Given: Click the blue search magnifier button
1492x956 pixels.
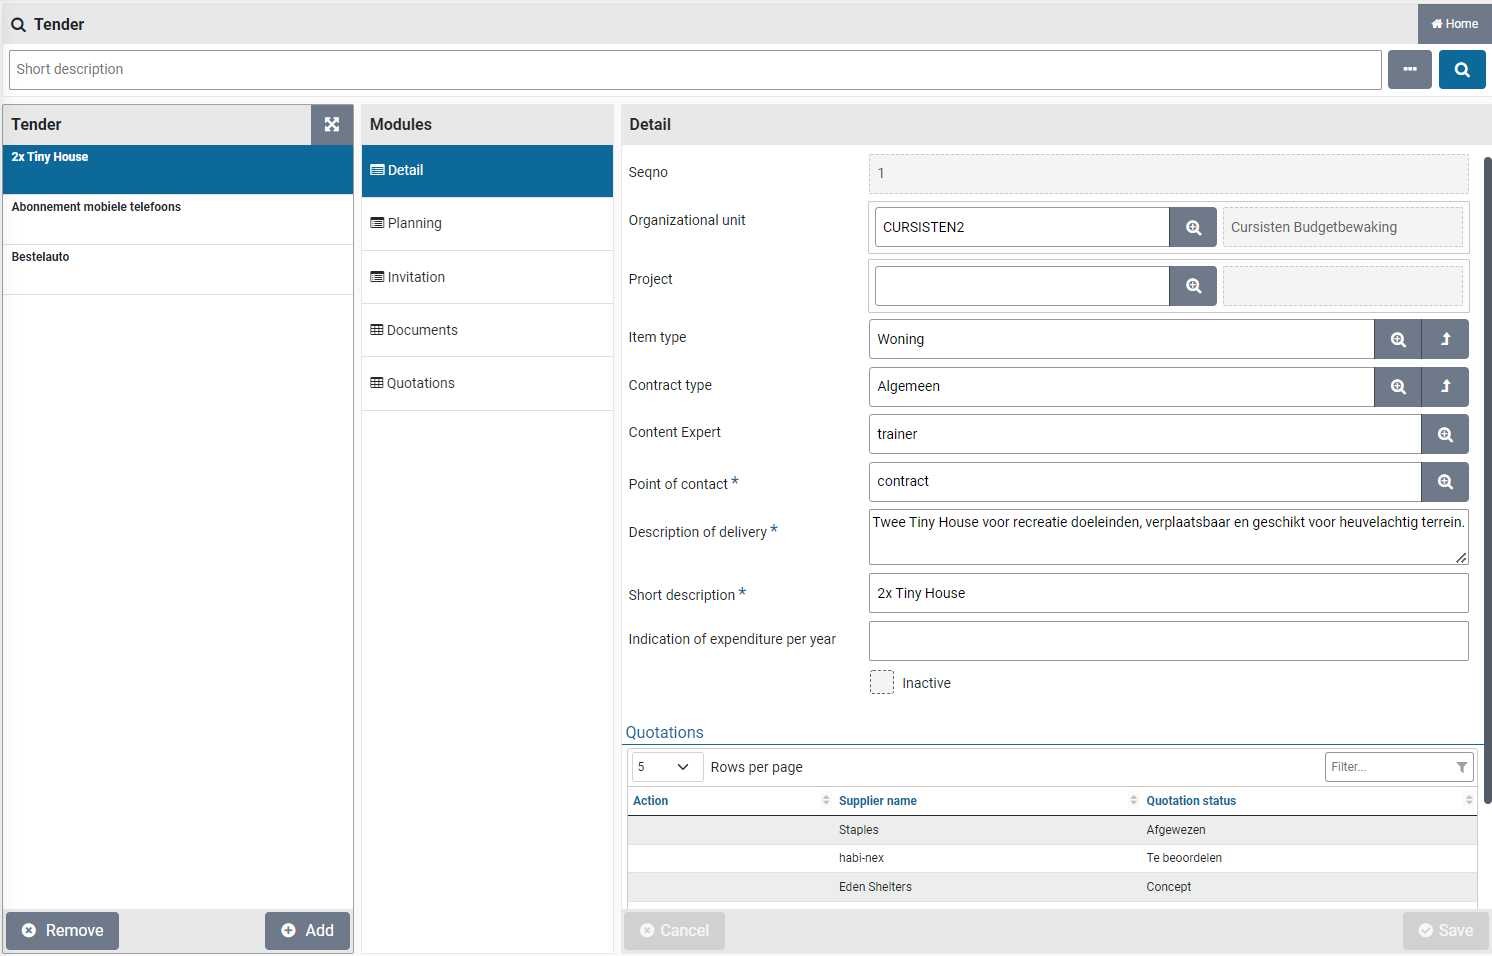Looking at the screenshot, I should click(1462, 70).
